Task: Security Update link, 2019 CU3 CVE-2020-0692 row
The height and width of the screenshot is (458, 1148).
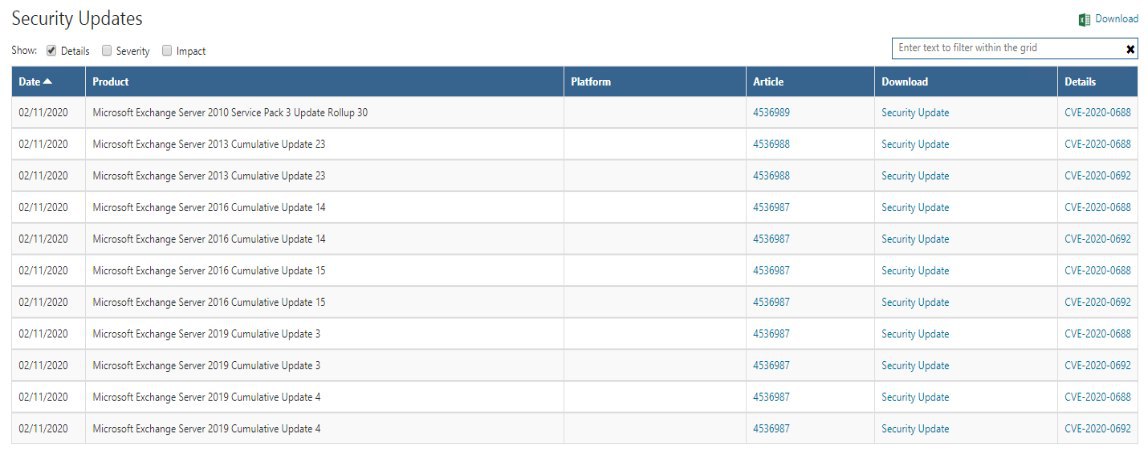Action: 915,365
